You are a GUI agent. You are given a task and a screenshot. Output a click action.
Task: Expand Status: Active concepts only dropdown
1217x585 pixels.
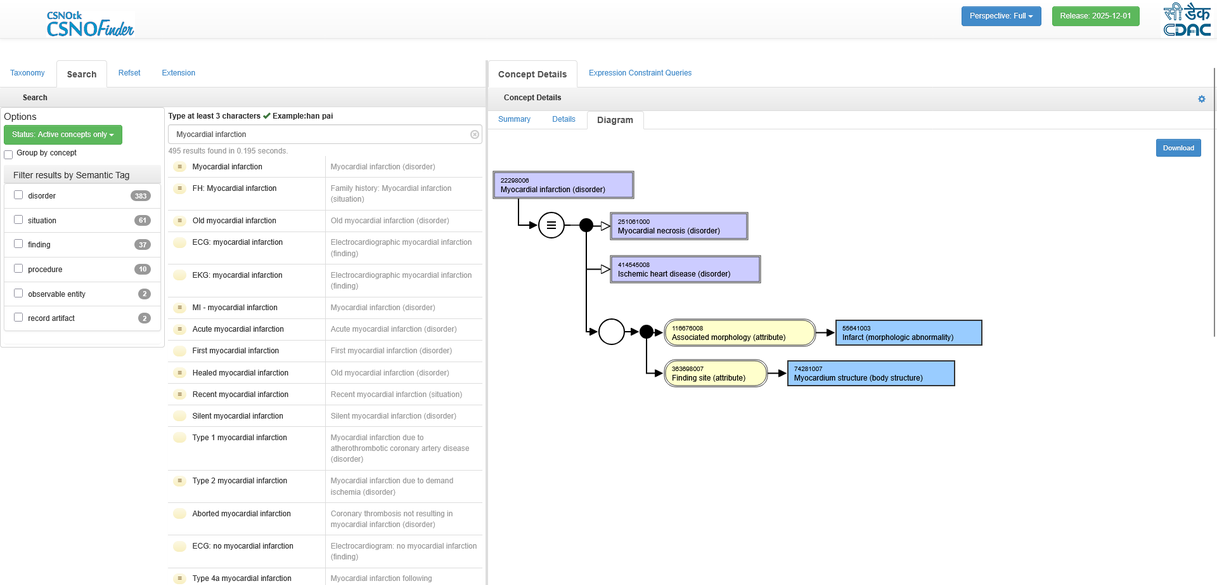(63, 134)
